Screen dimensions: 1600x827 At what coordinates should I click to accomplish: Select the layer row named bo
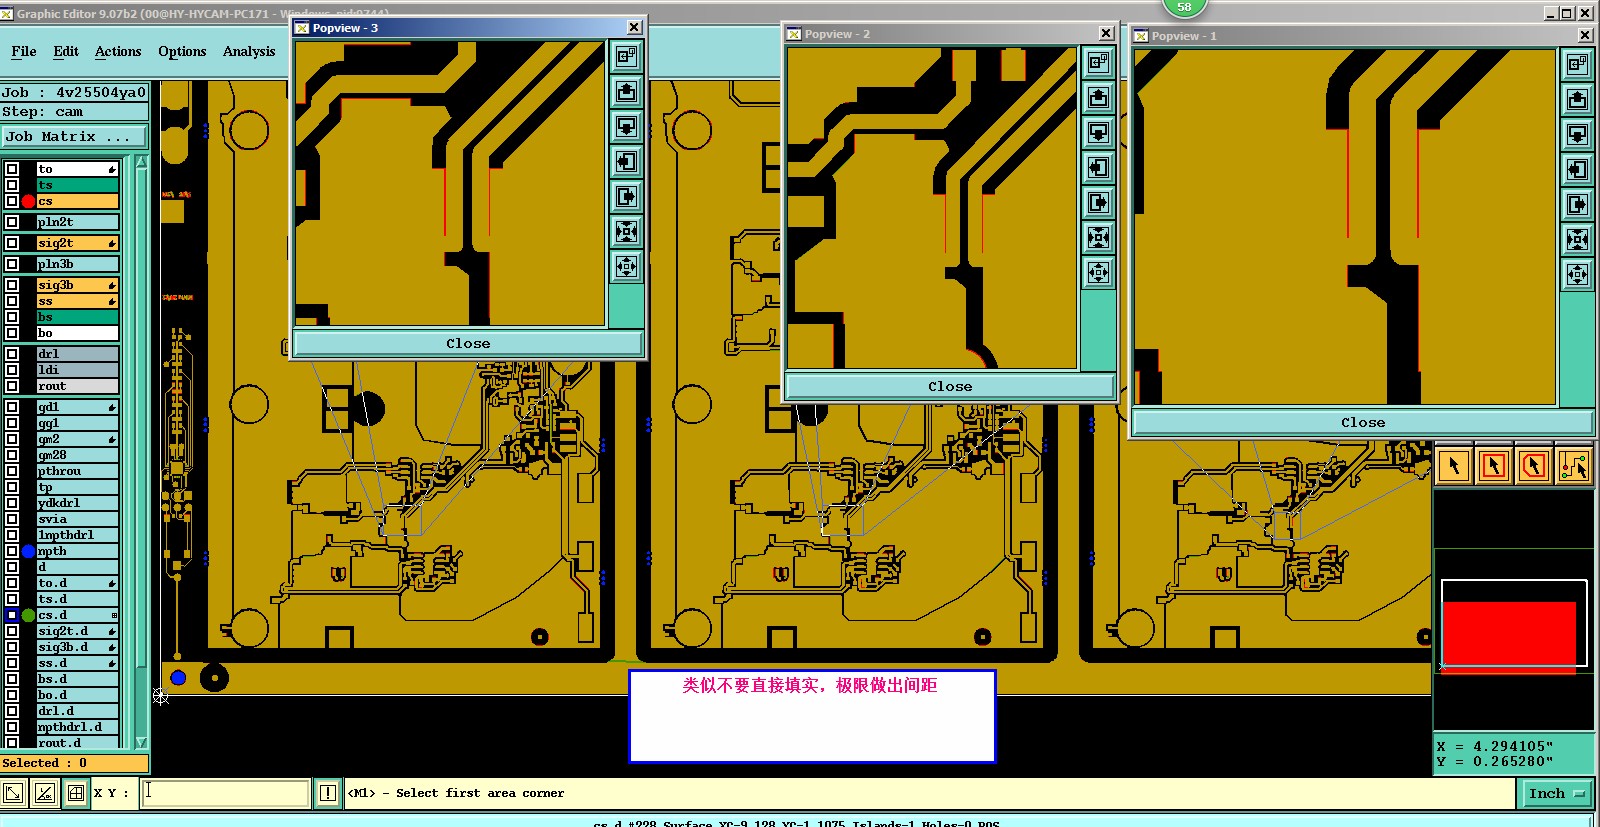pyautogui.click(x=78, y=333)
